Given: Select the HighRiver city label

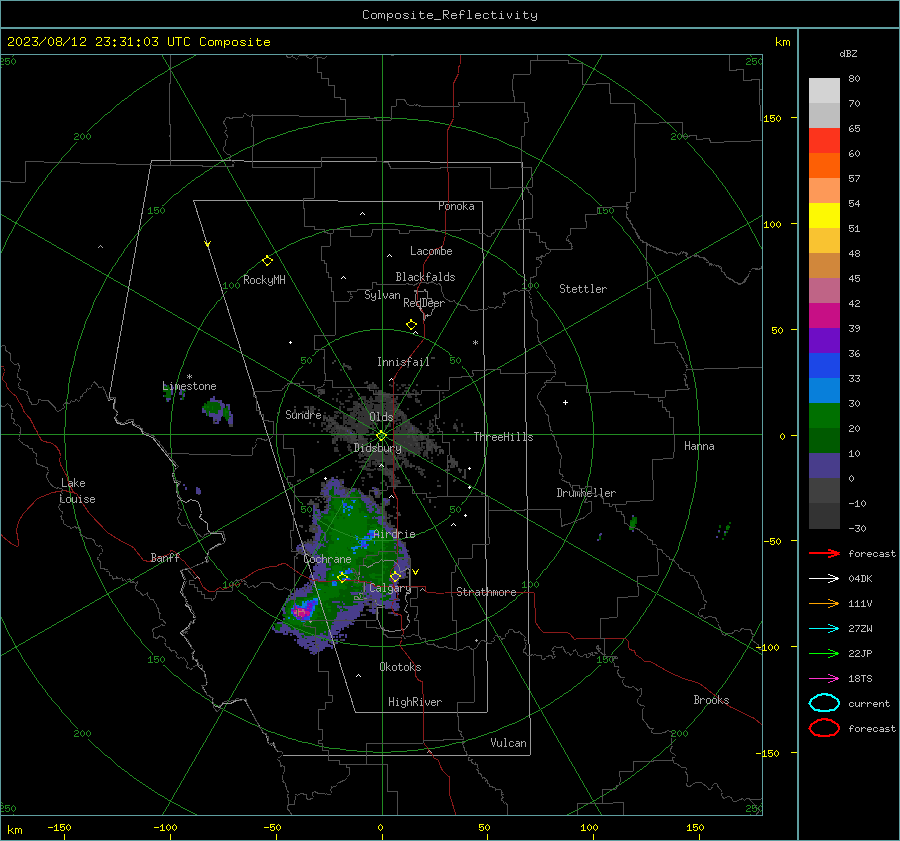Looking at the screenshot, I should (x=415, y=702).
